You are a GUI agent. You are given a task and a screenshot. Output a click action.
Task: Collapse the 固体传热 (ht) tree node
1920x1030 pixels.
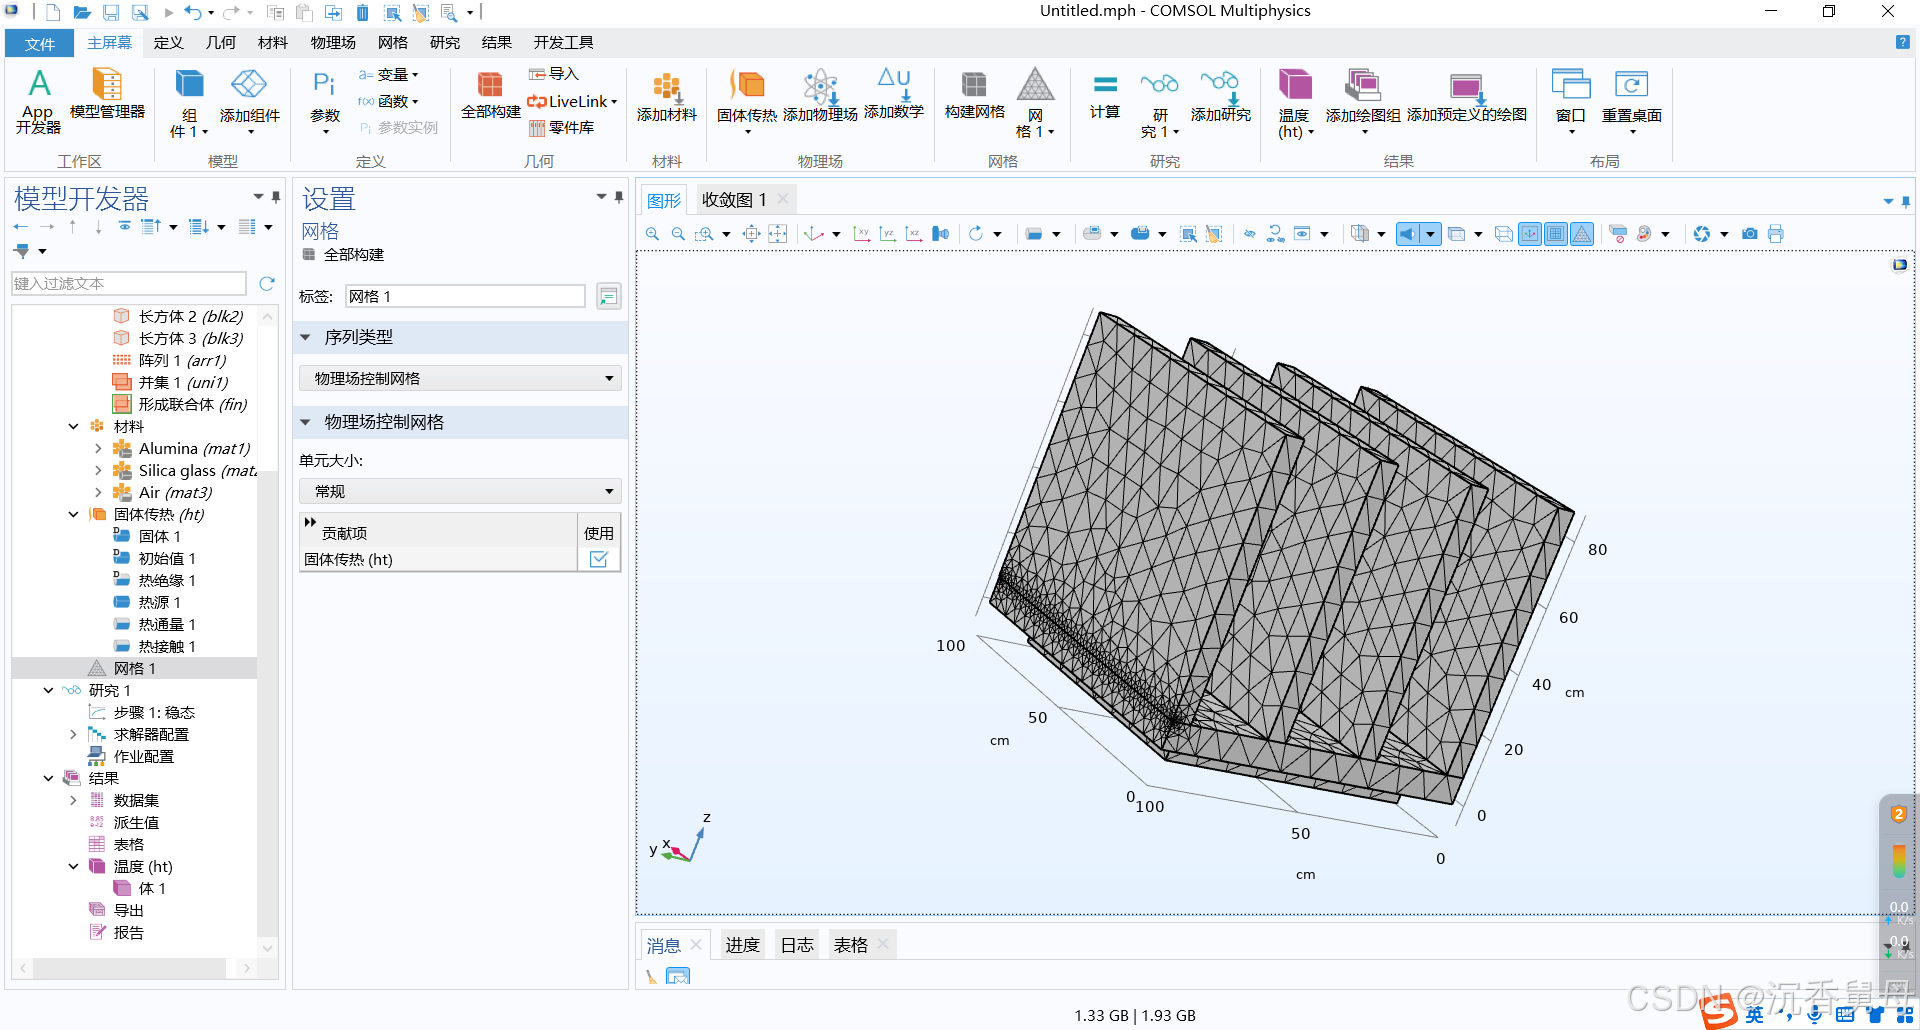(73, 514)
